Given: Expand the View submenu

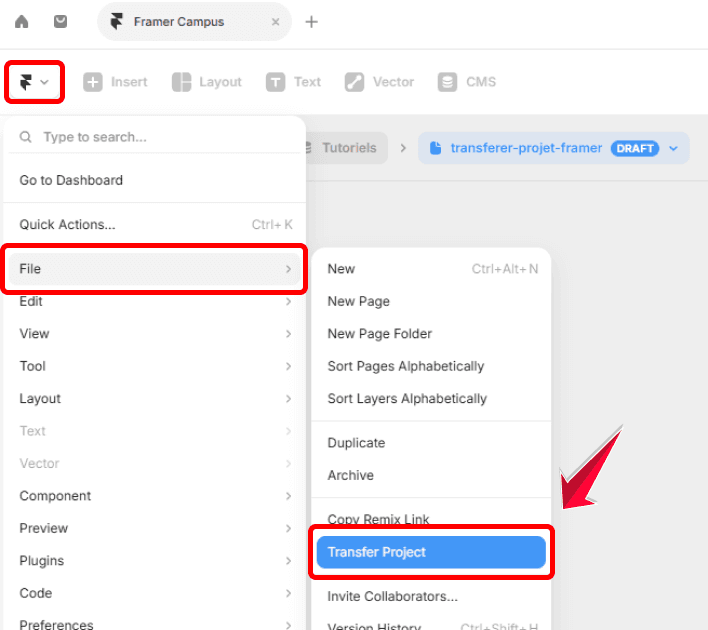Looking at the screenshot, I should tap(154, 334).
